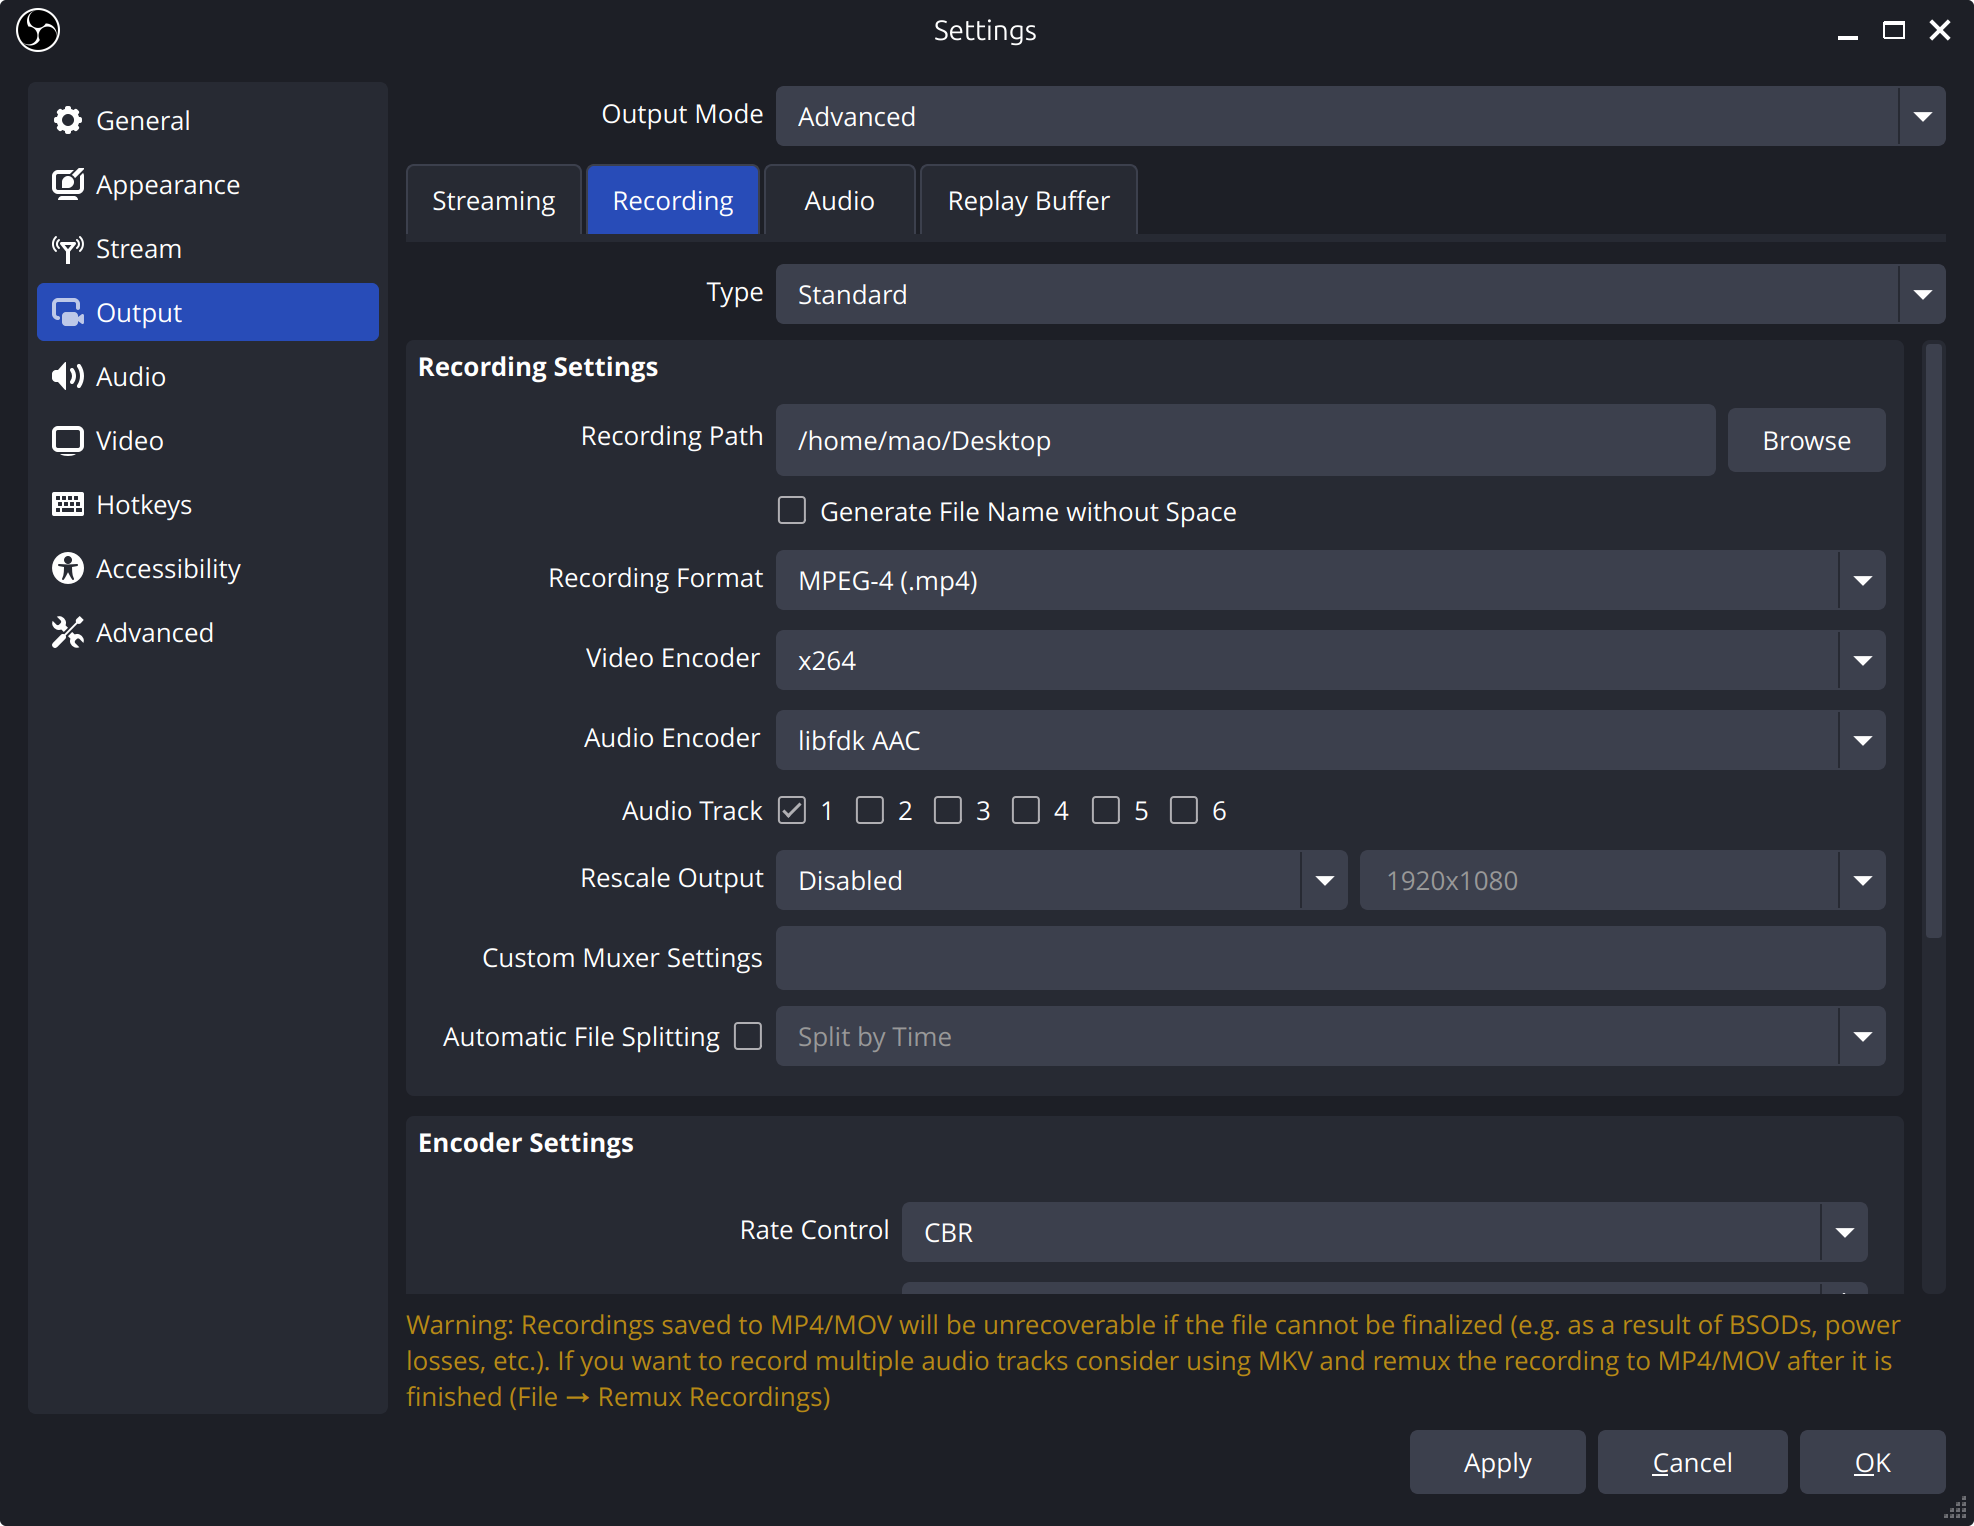Click the Stream antenna icon
Viewport: 1974px width, 1526px height.
click(67, 249)
